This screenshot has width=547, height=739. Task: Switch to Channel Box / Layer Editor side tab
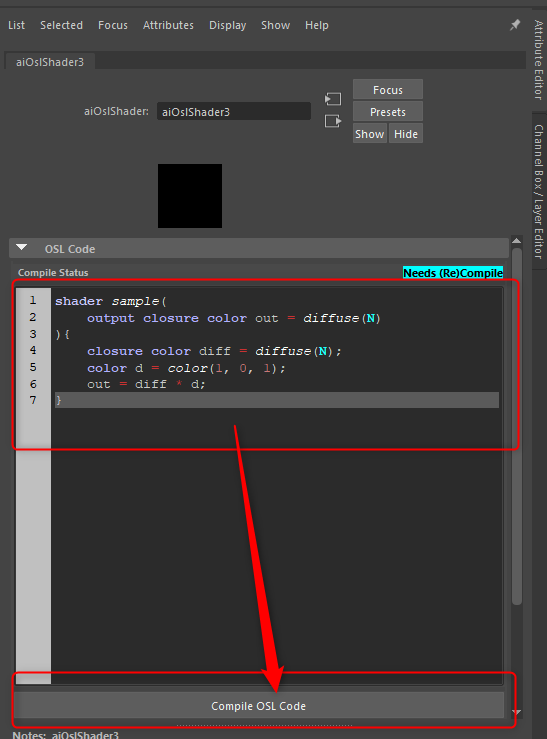(x=539, y=191)
